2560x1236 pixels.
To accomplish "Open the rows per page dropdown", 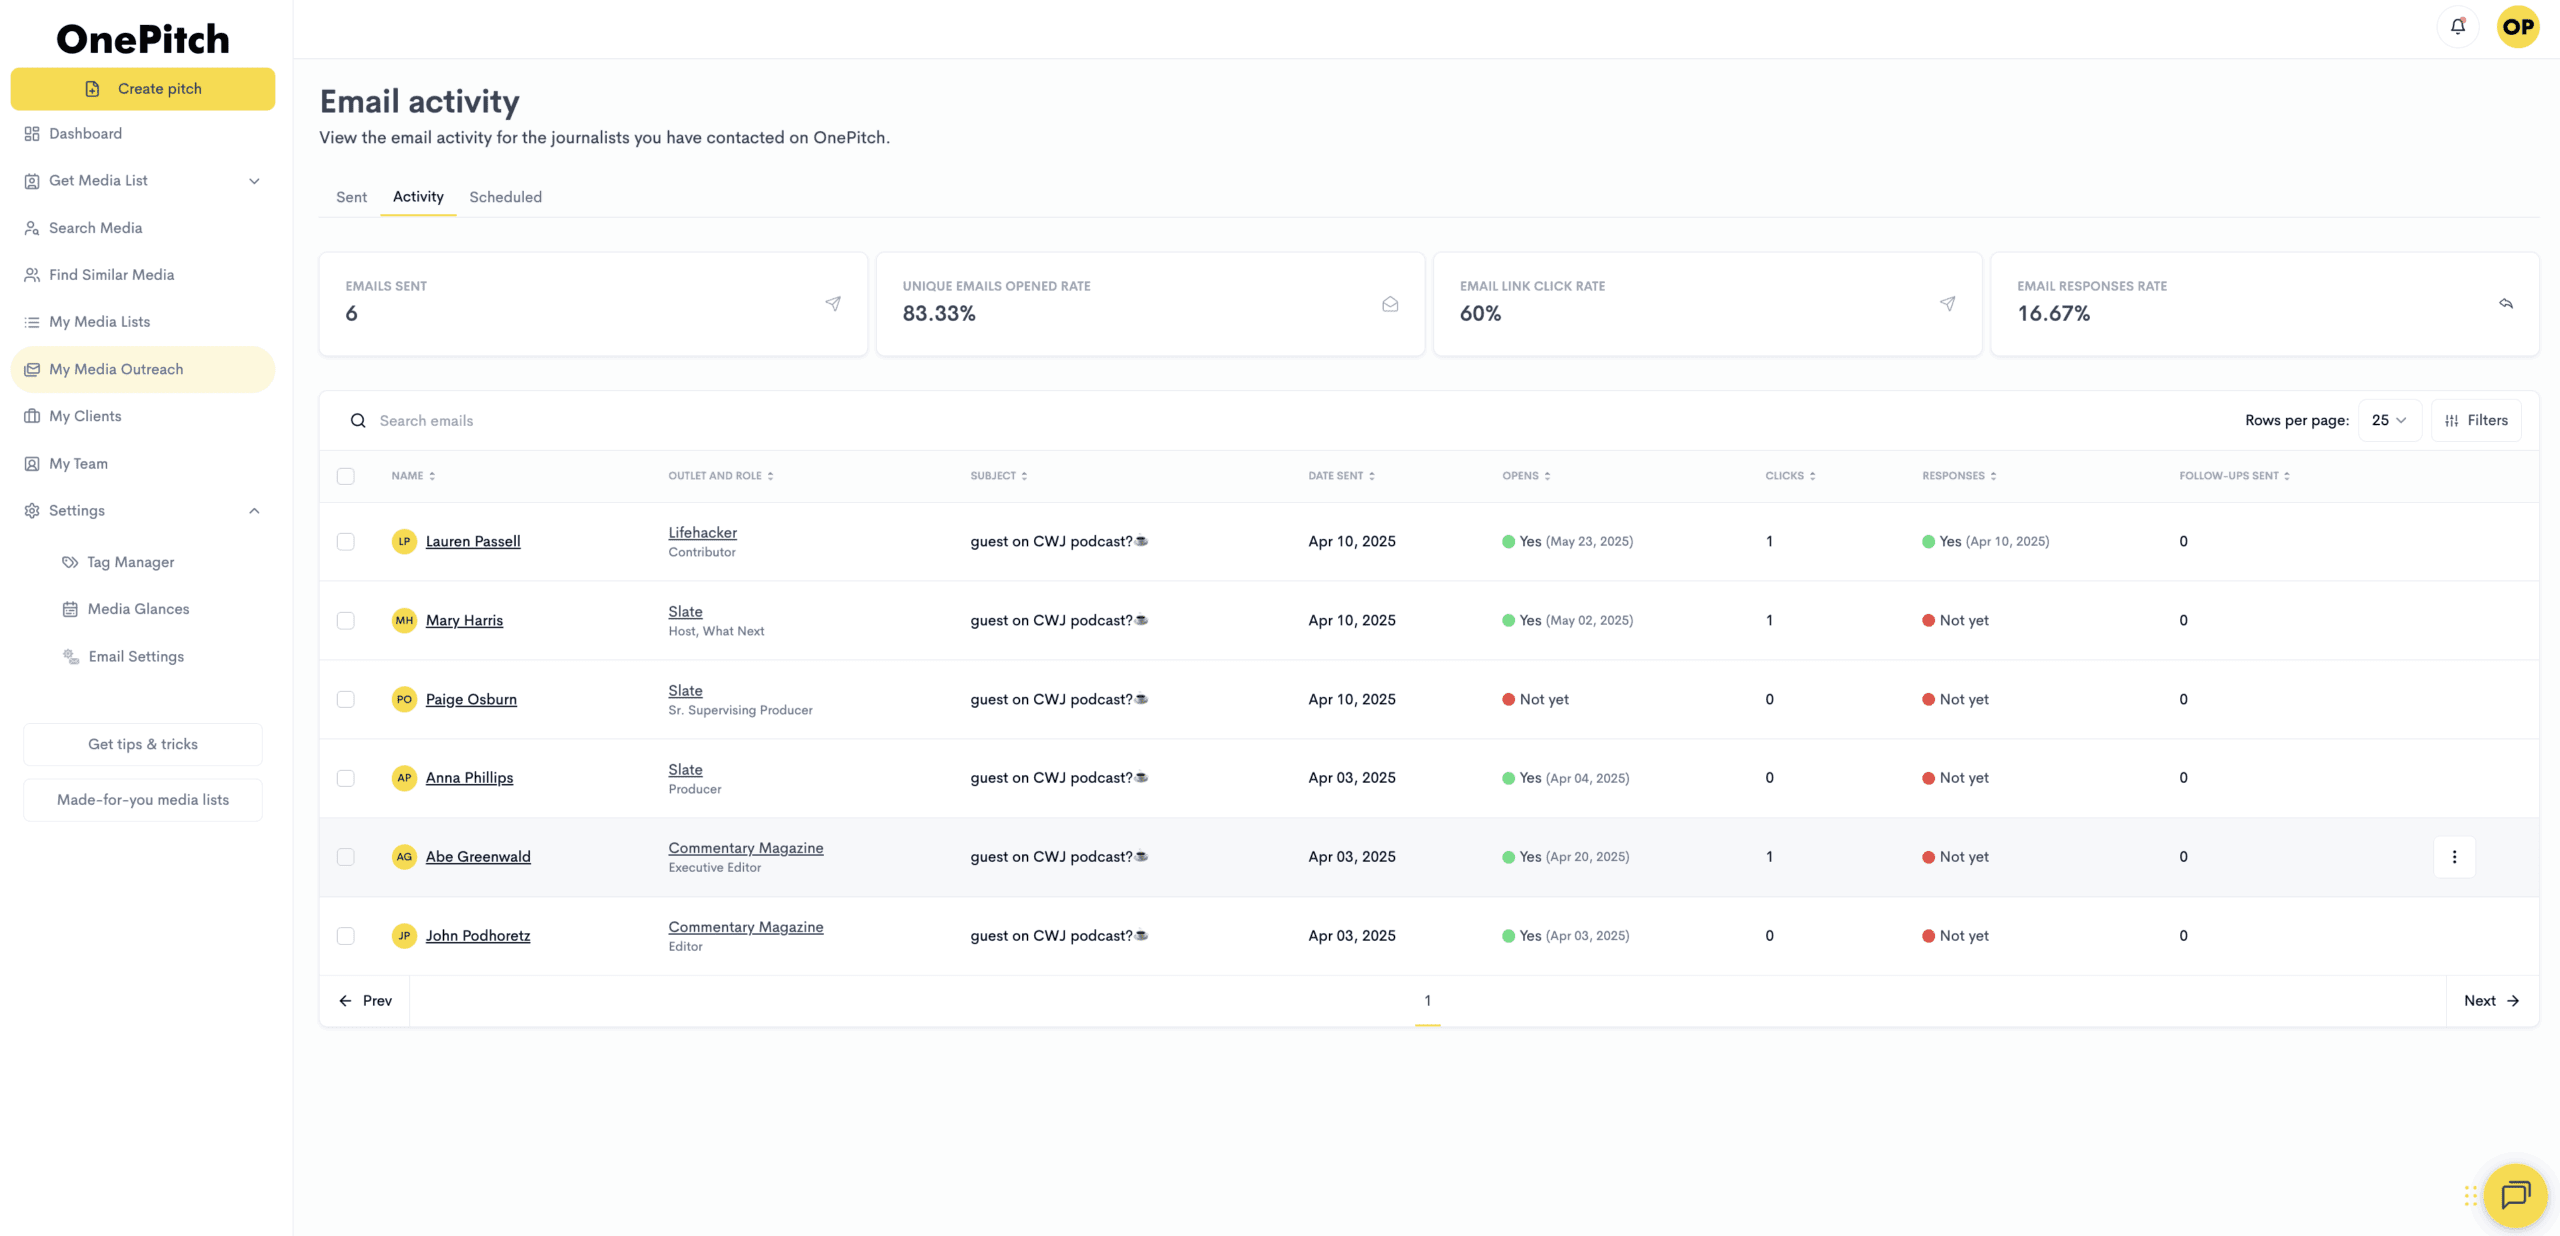I will (x=2388, y=420).
